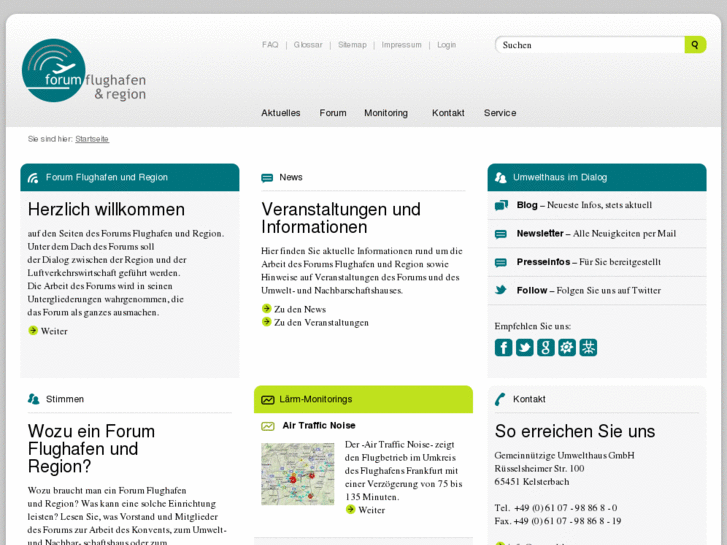The height and width of the screenshot is (545, 727).
Task: Click the Air Traffic Noise heading
Action: [x=319, y=425]
